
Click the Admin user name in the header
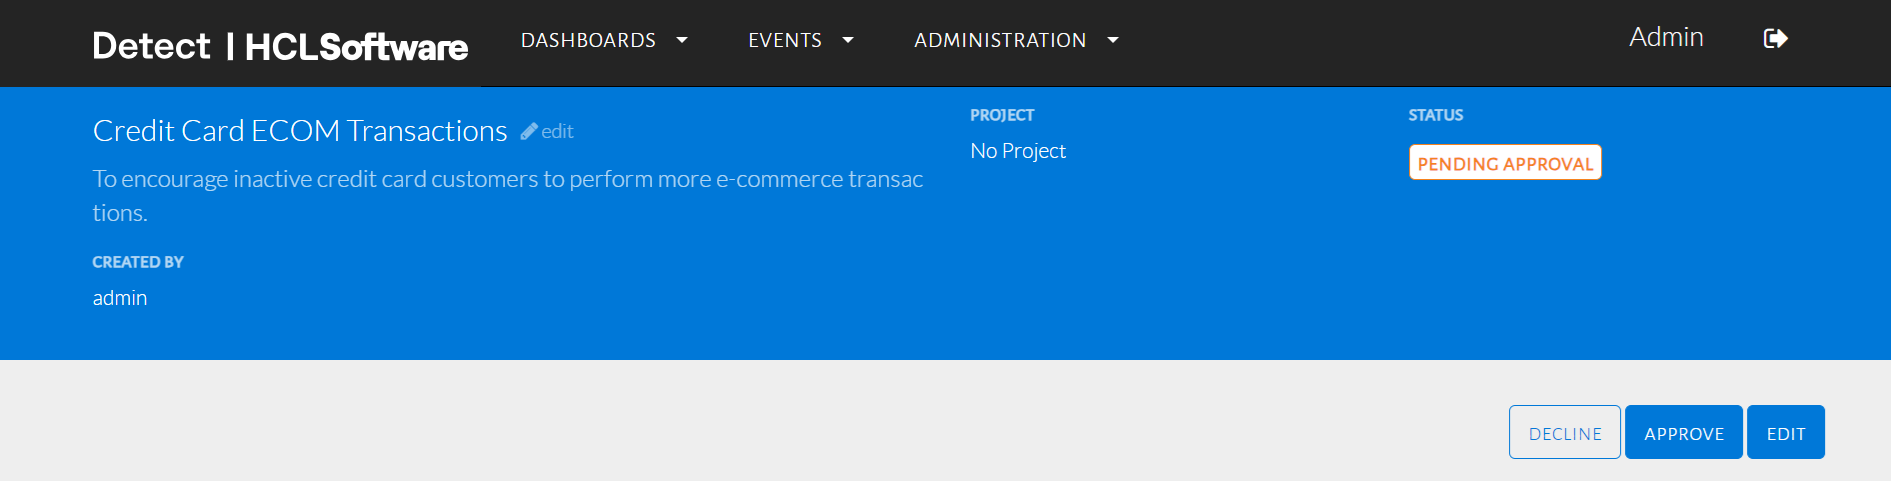(1666, 37)
